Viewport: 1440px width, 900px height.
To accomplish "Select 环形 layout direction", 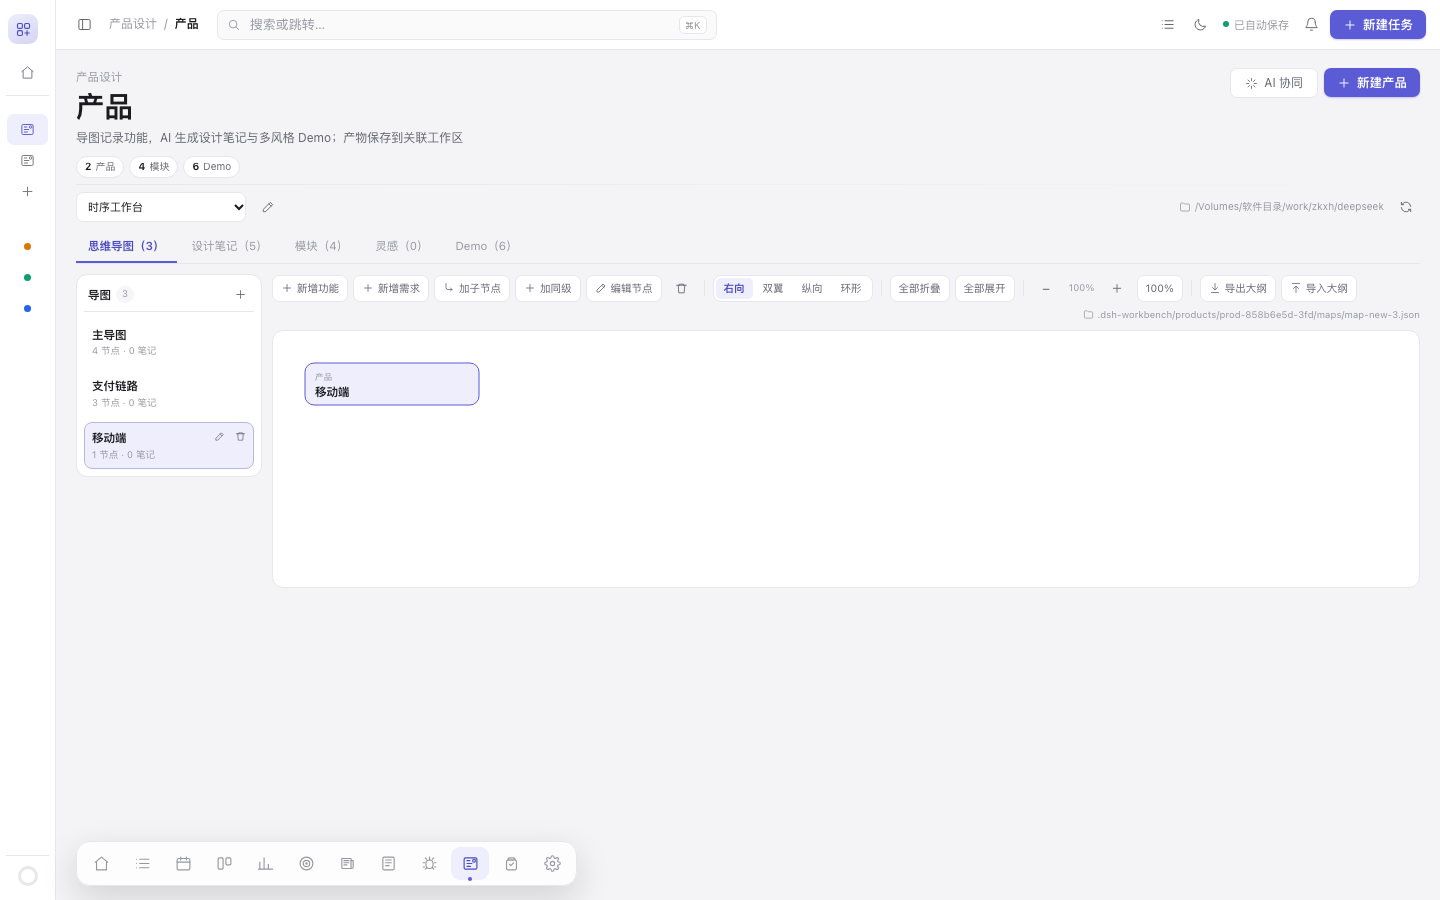I will (851, 288).
